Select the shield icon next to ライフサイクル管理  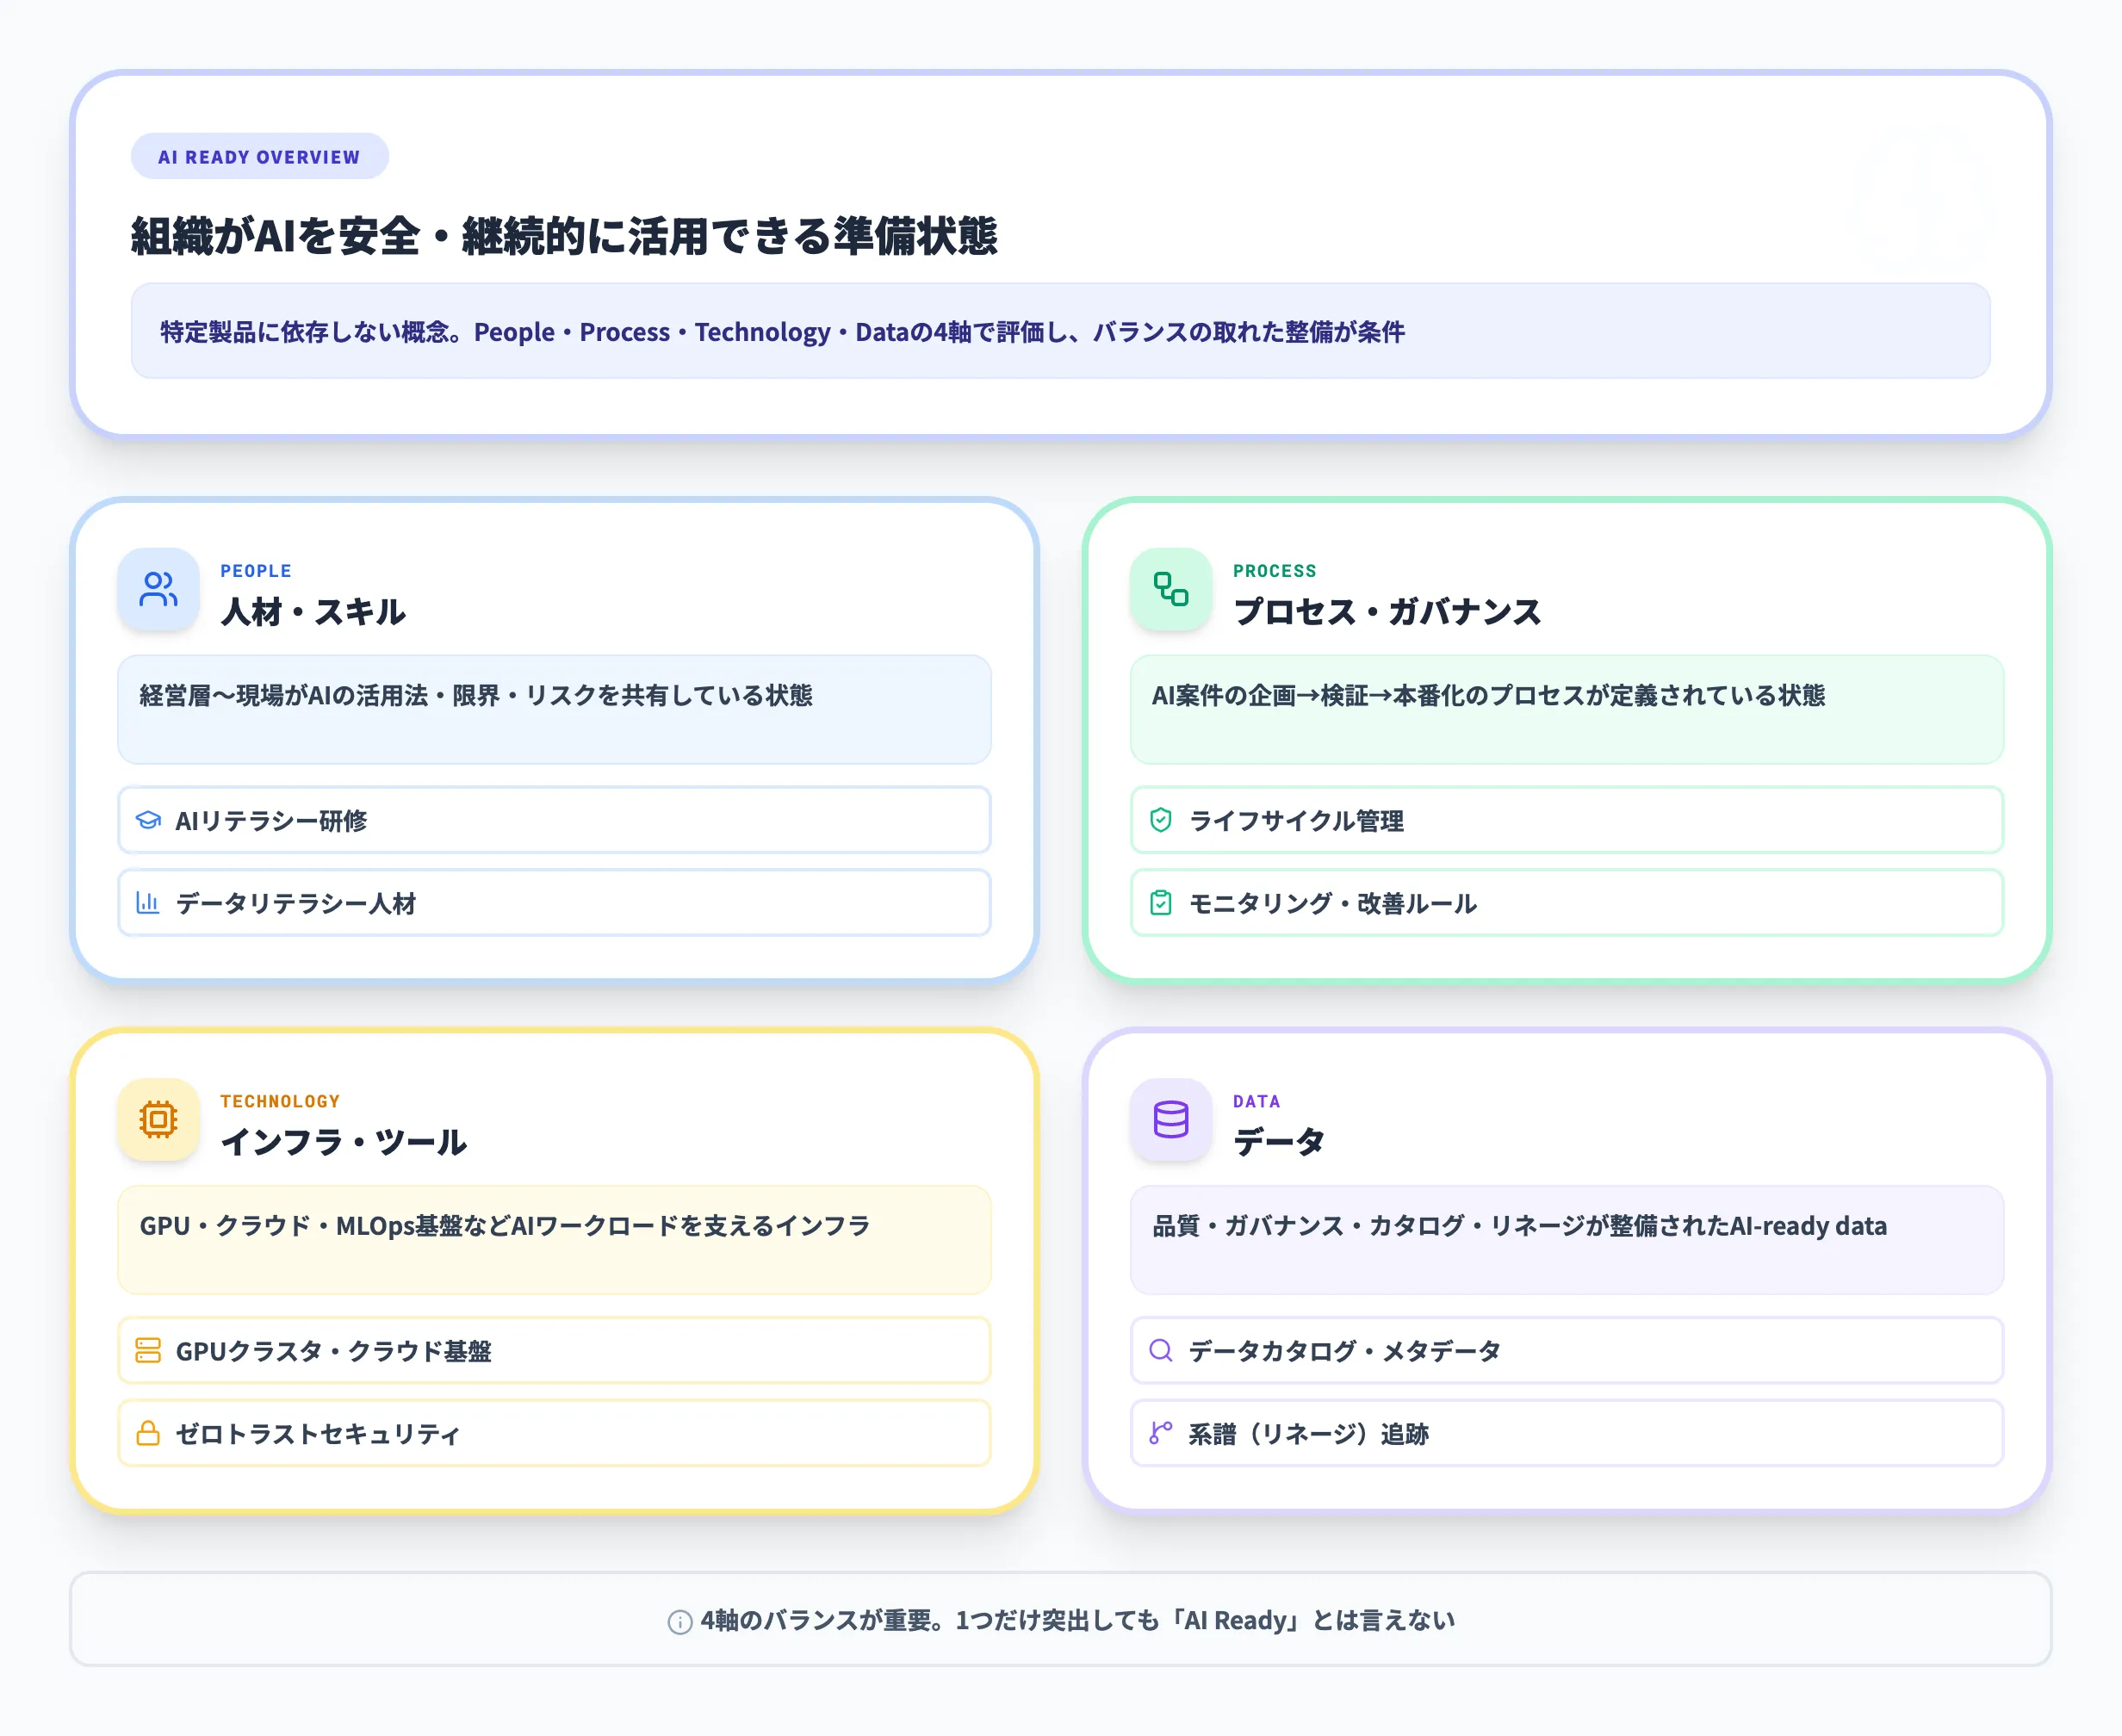coord(1160,820)
